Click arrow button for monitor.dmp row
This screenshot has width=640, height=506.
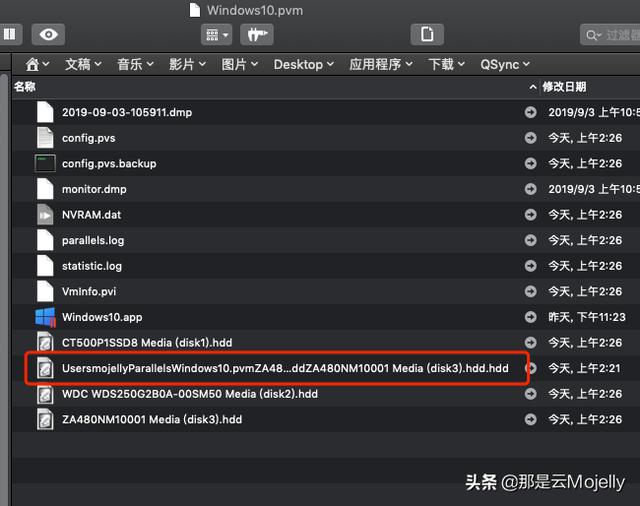tap(531, 189)
